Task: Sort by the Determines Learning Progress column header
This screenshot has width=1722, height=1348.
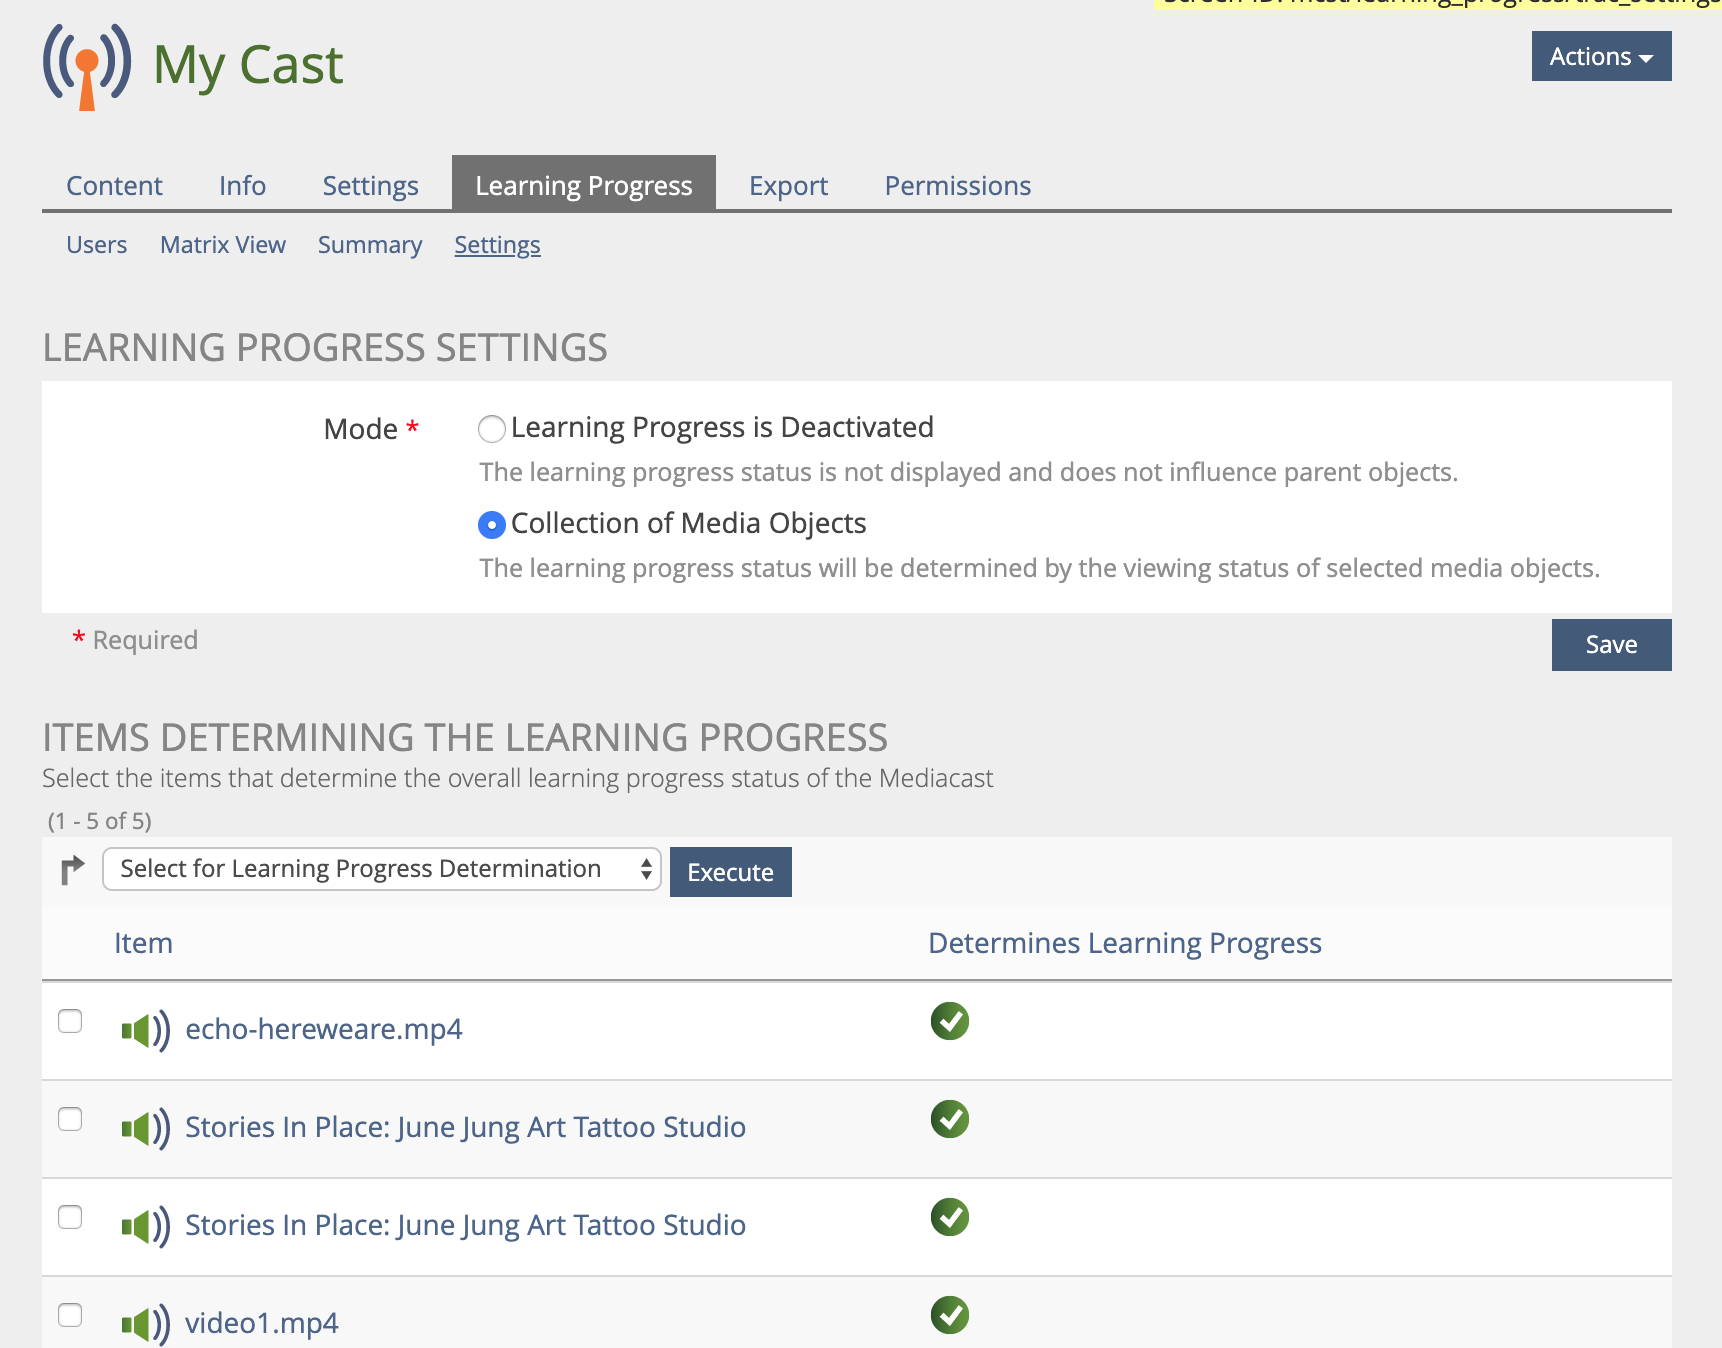Action: (1124, 943)
